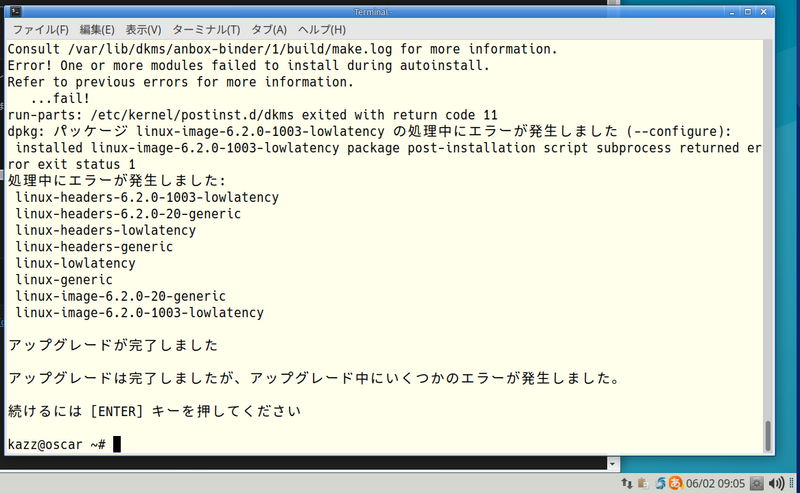The height and width of the screenshot is (493, 800).
Task: Click the [ENTER] prompt line
Action: pos(154,411)
